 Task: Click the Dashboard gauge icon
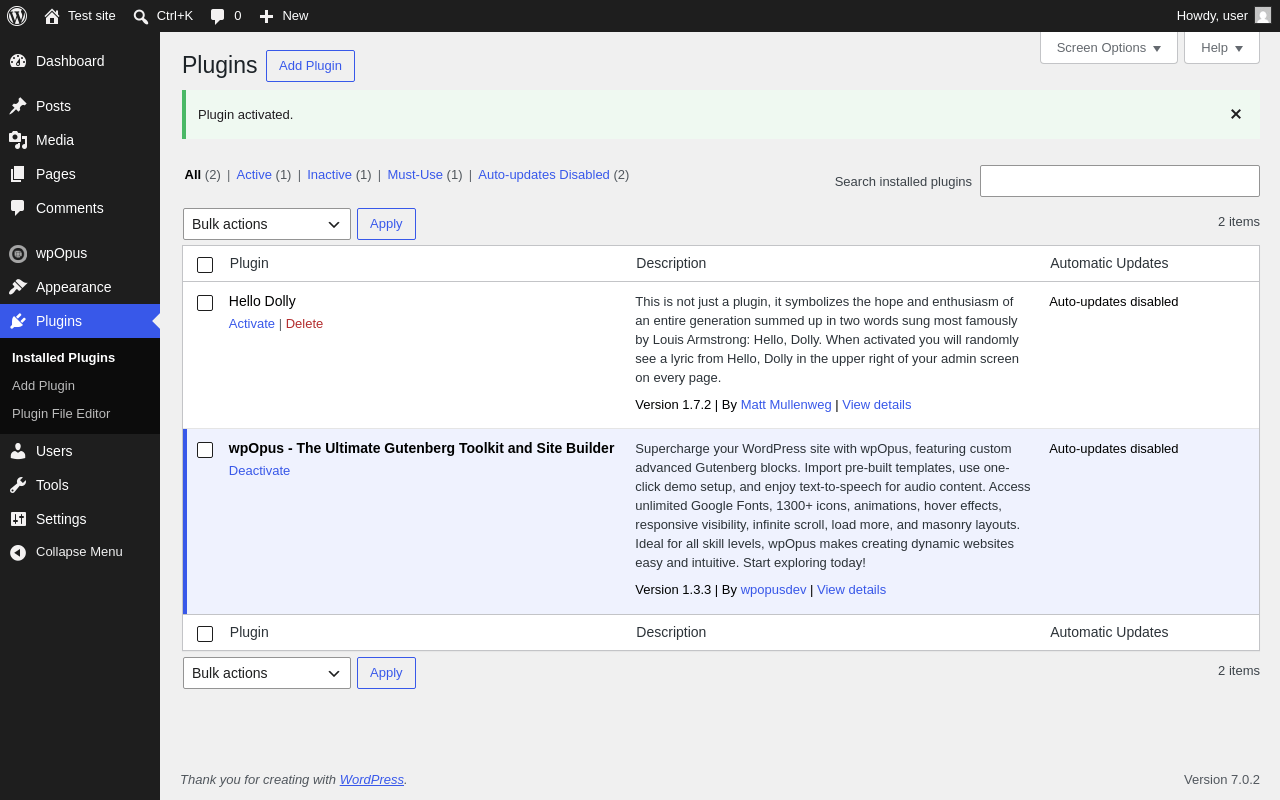coord(18,61)
